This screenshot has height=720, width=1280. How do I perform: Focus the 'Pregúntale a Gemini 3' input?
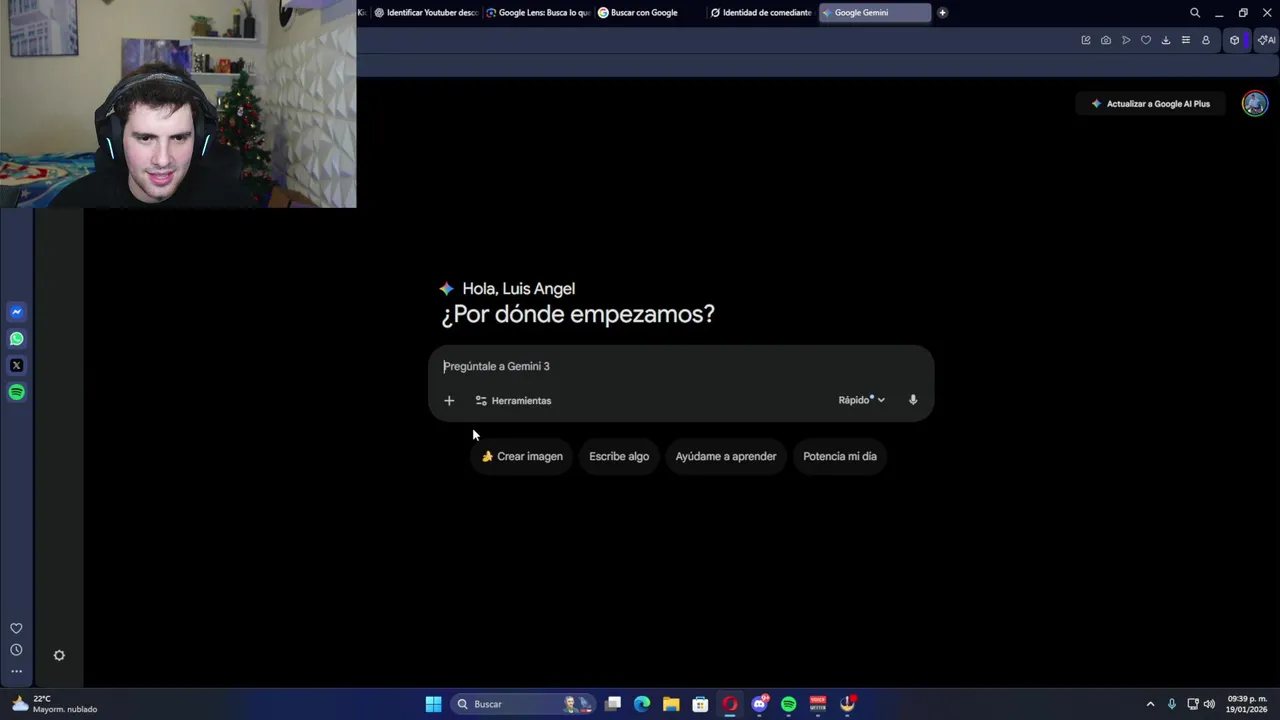(680, 366)
